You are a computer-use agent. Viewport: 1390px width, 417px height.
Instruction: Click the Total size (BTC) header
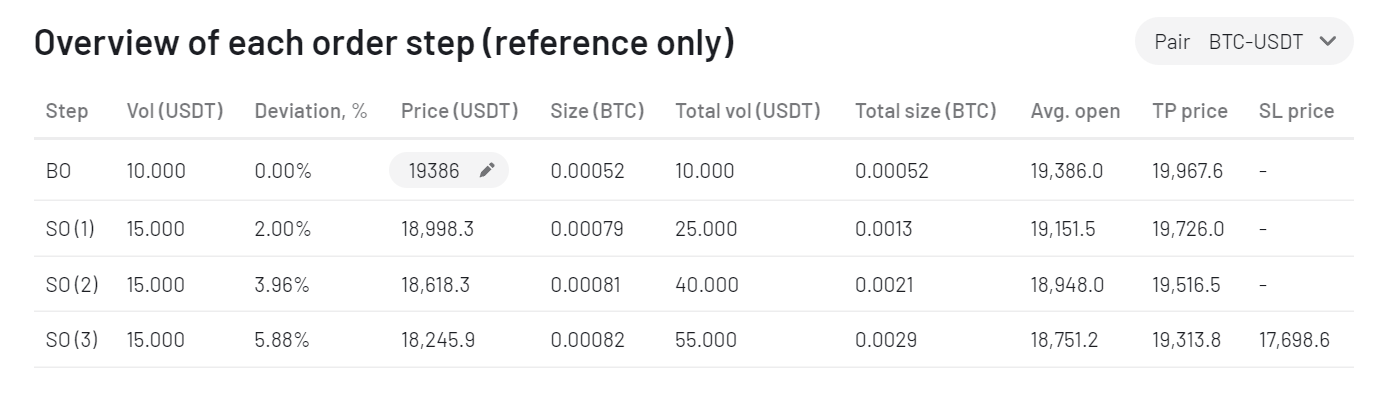coord(926,111)
